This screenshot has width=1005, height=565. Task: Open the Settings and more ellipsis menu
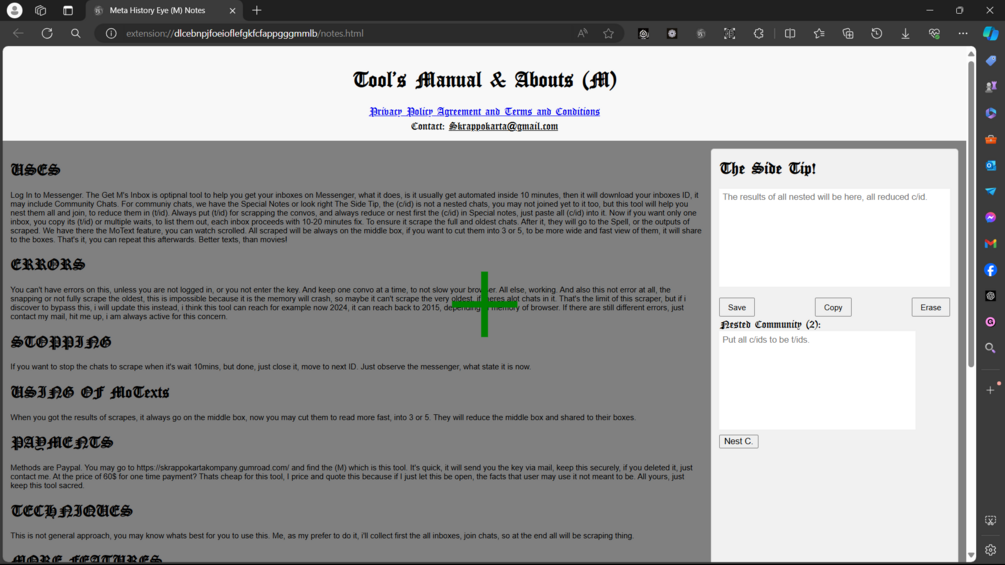coord(963,33)
